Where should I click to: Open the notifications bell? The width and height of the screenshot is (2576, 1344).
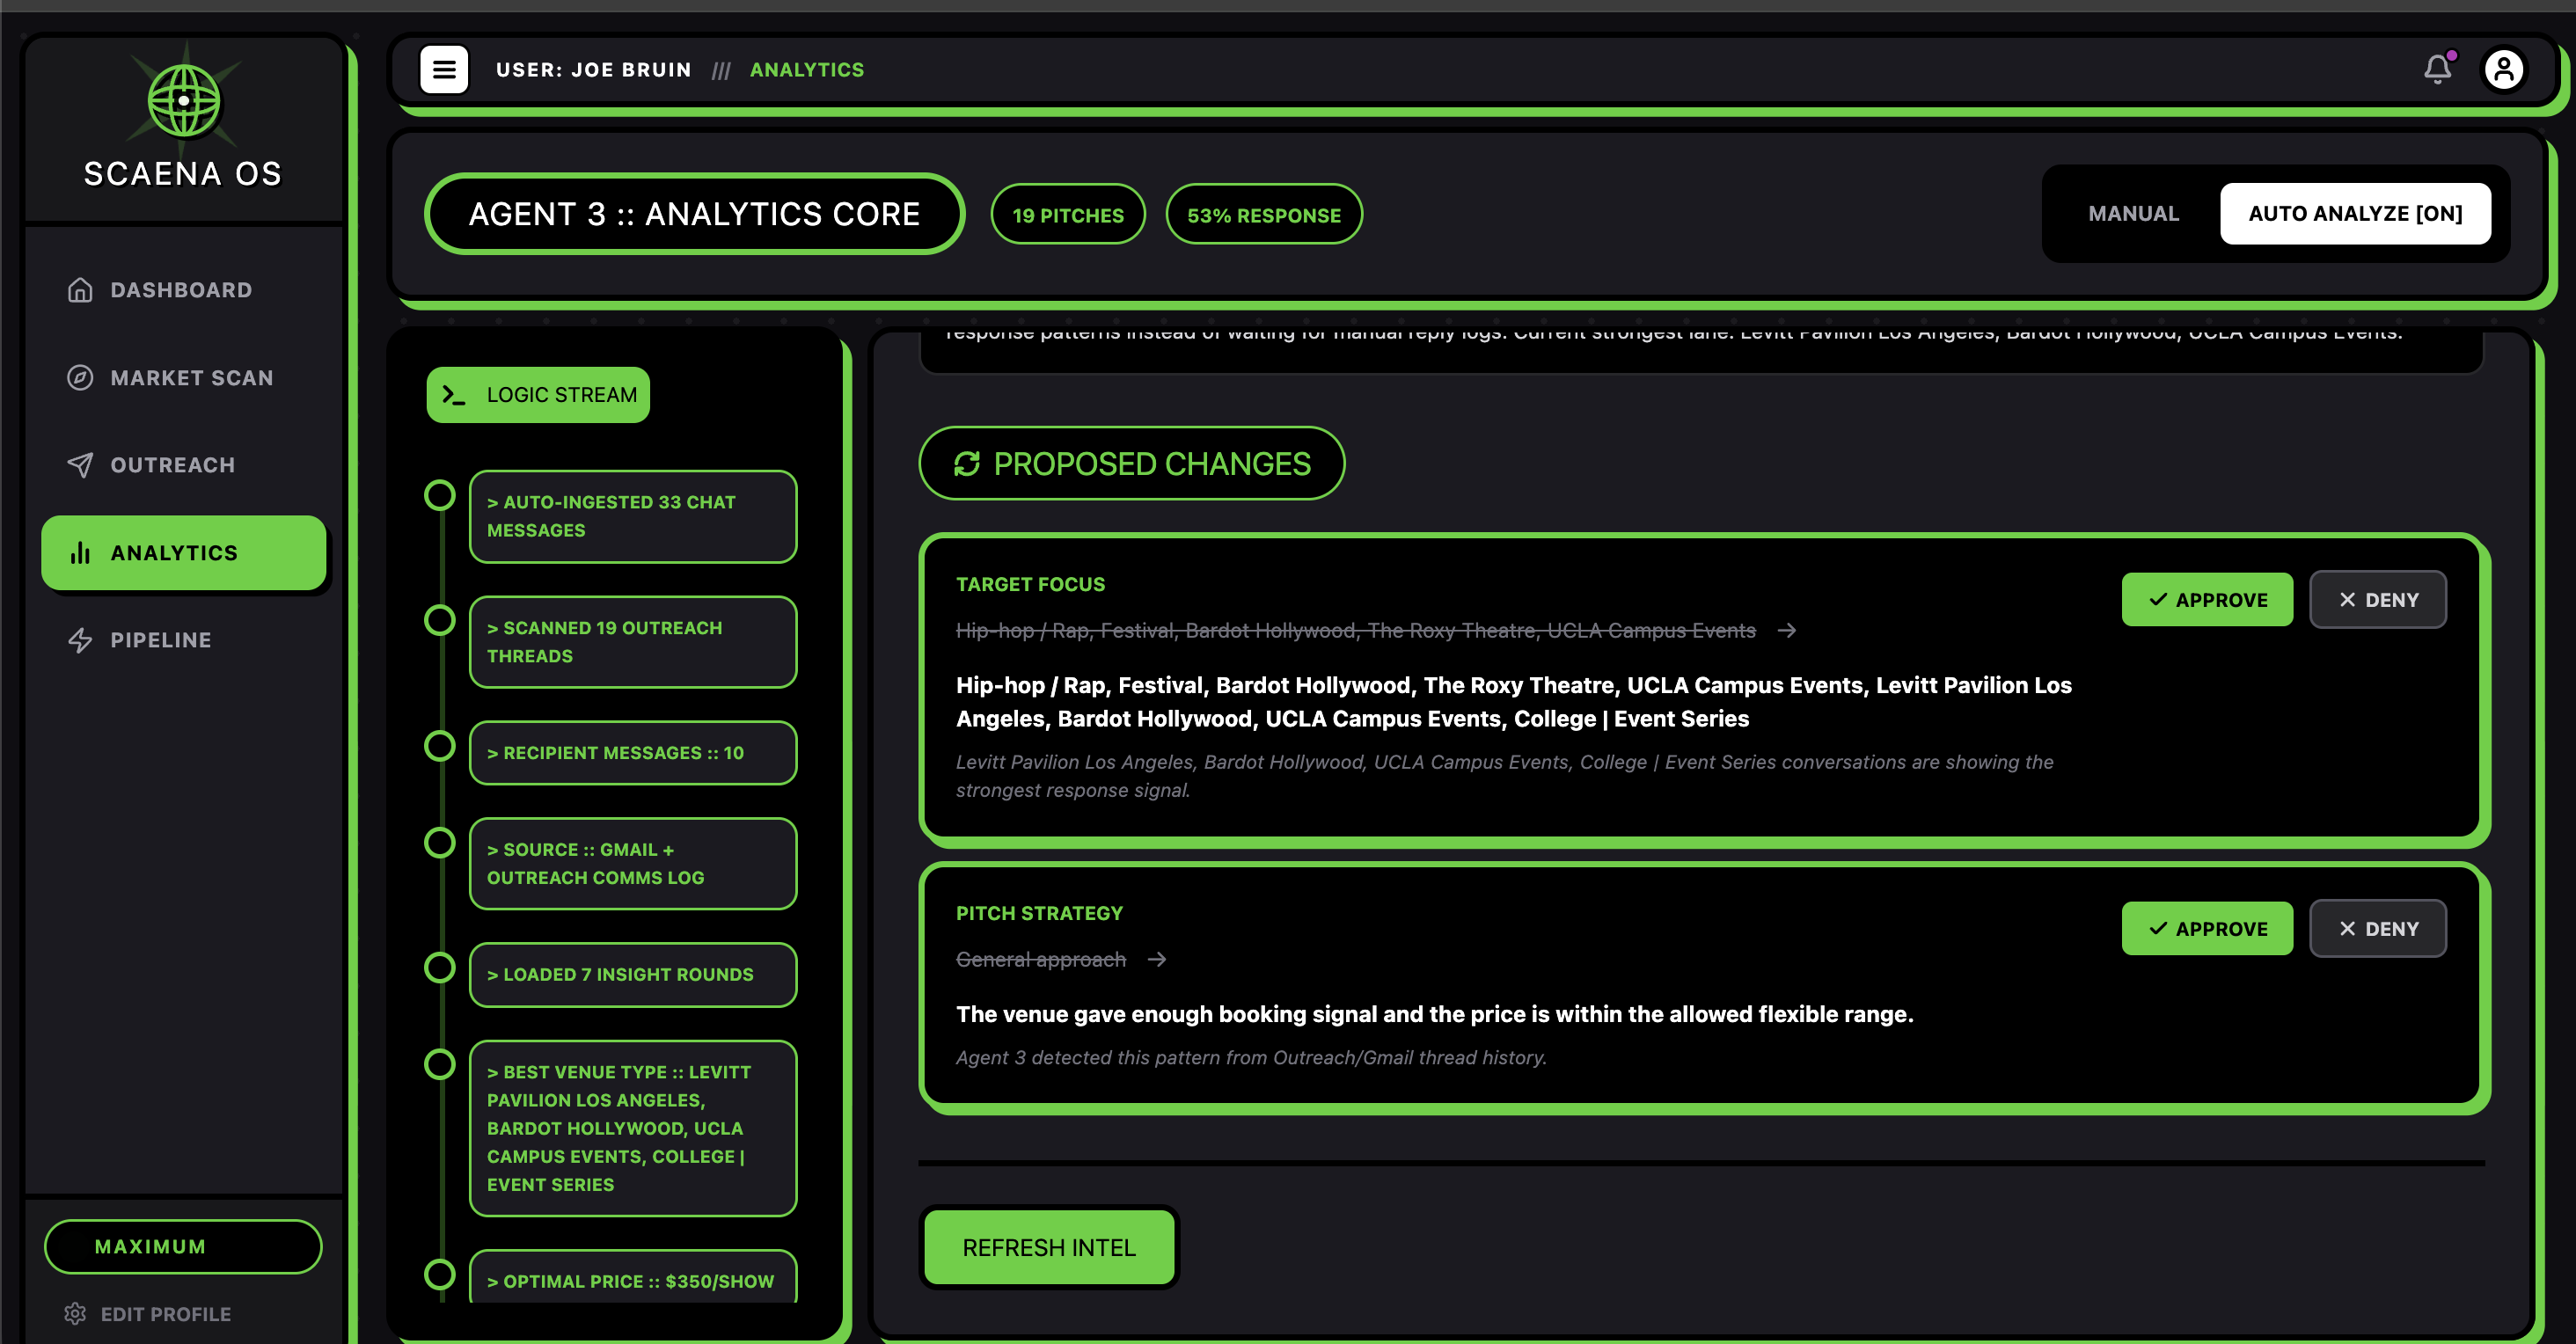(x=2437, y=69)
